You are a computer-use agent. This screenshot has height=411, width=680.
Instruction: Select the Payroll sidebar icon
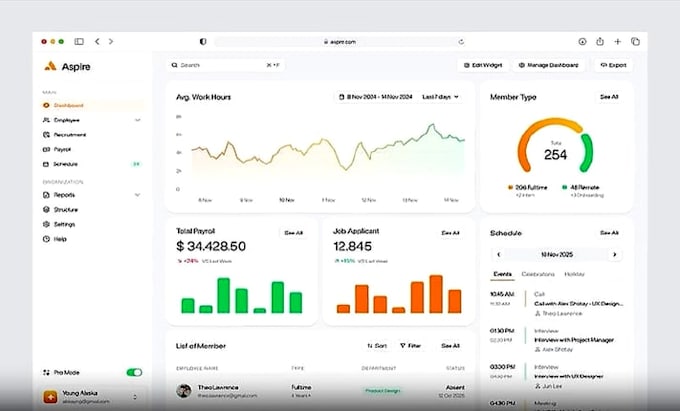tap(46, 150)
